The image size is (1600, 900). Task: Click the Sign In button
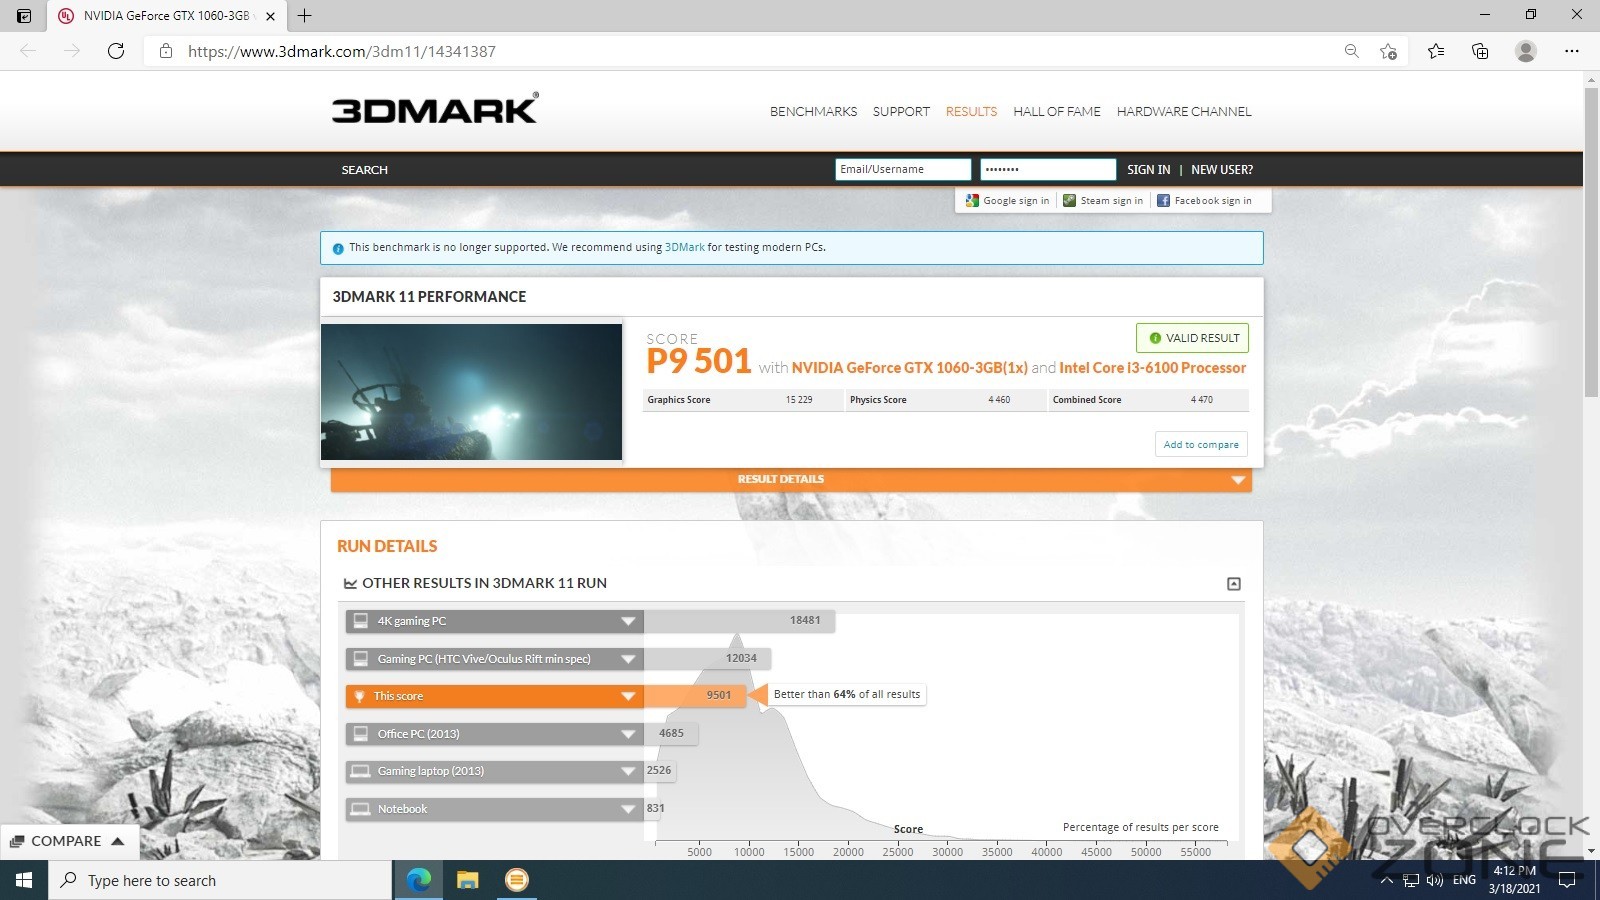[1148, 170]
